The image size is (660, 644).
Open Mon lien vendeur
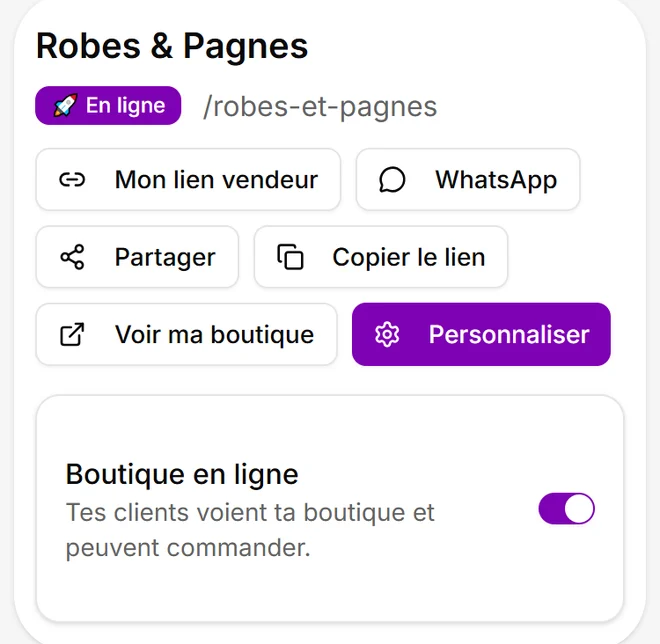tap(188, 180)
